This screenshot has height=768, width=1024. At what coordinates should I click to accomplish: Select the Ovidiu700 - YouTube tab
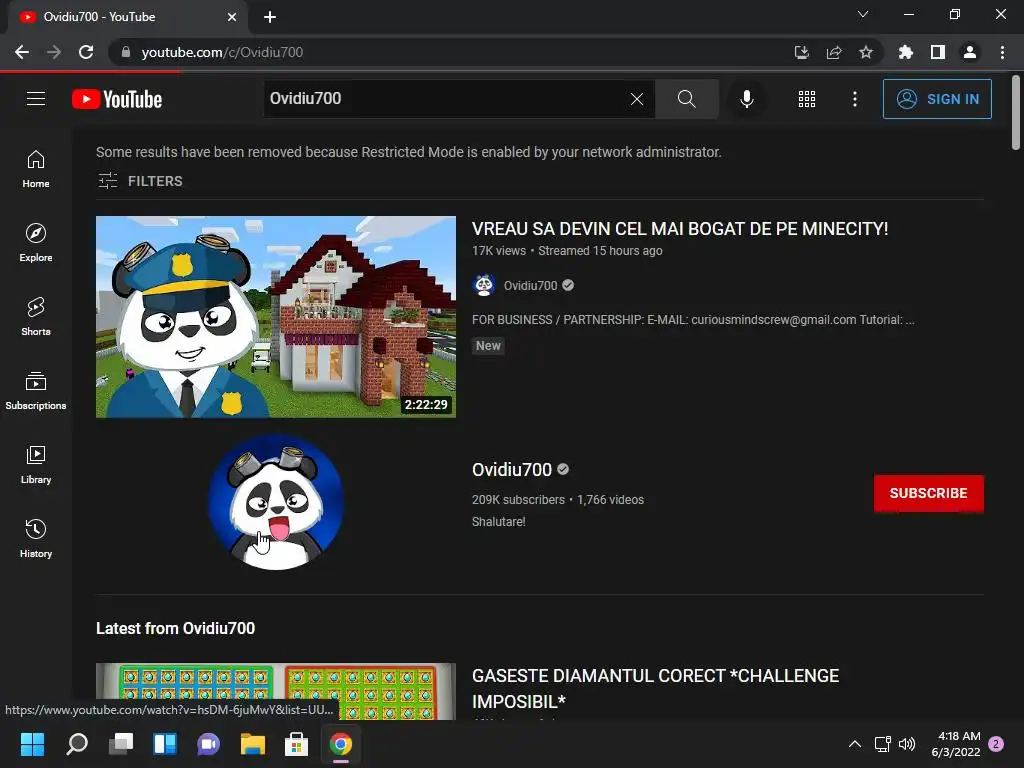coord(127,17)
